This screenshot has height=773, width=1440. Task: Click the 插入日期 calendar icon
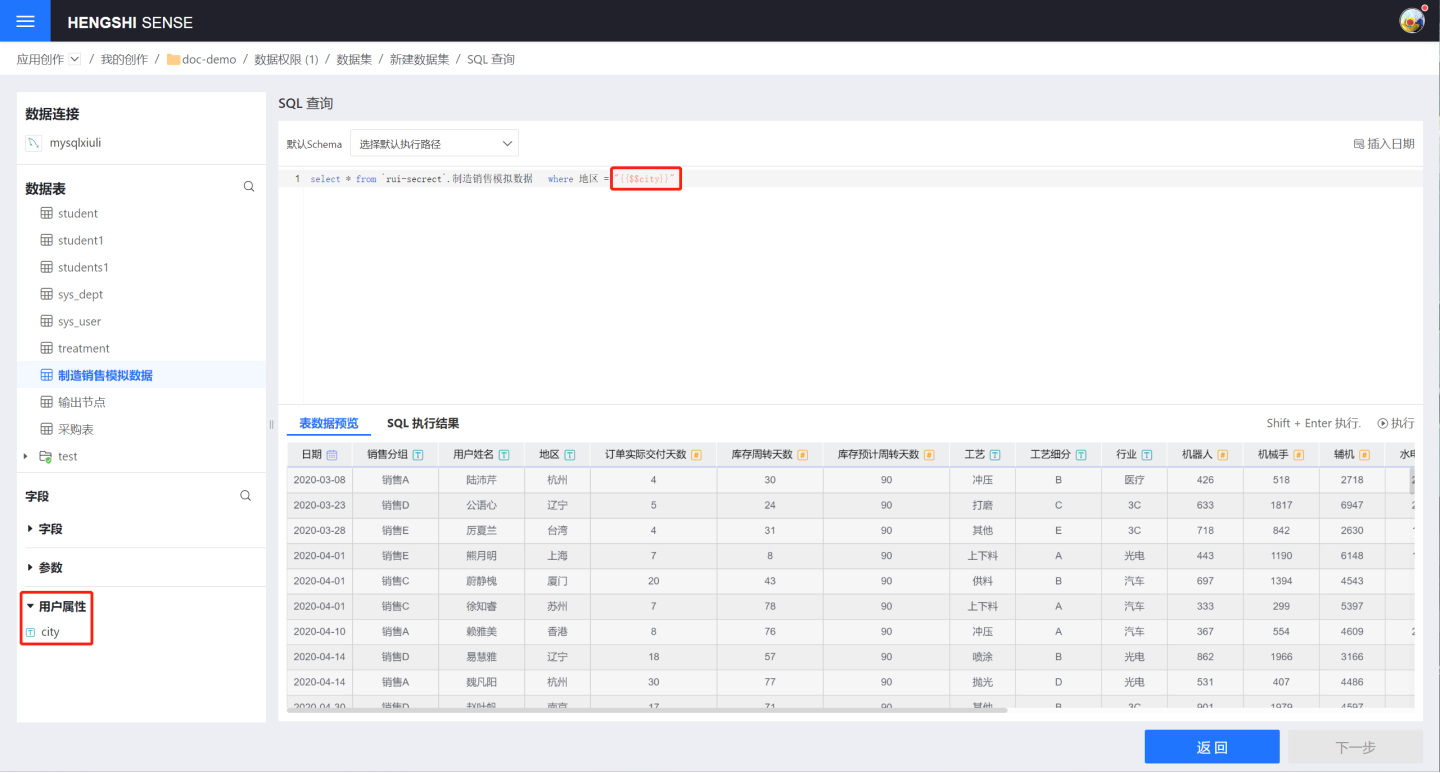(x=1359, y=144)
